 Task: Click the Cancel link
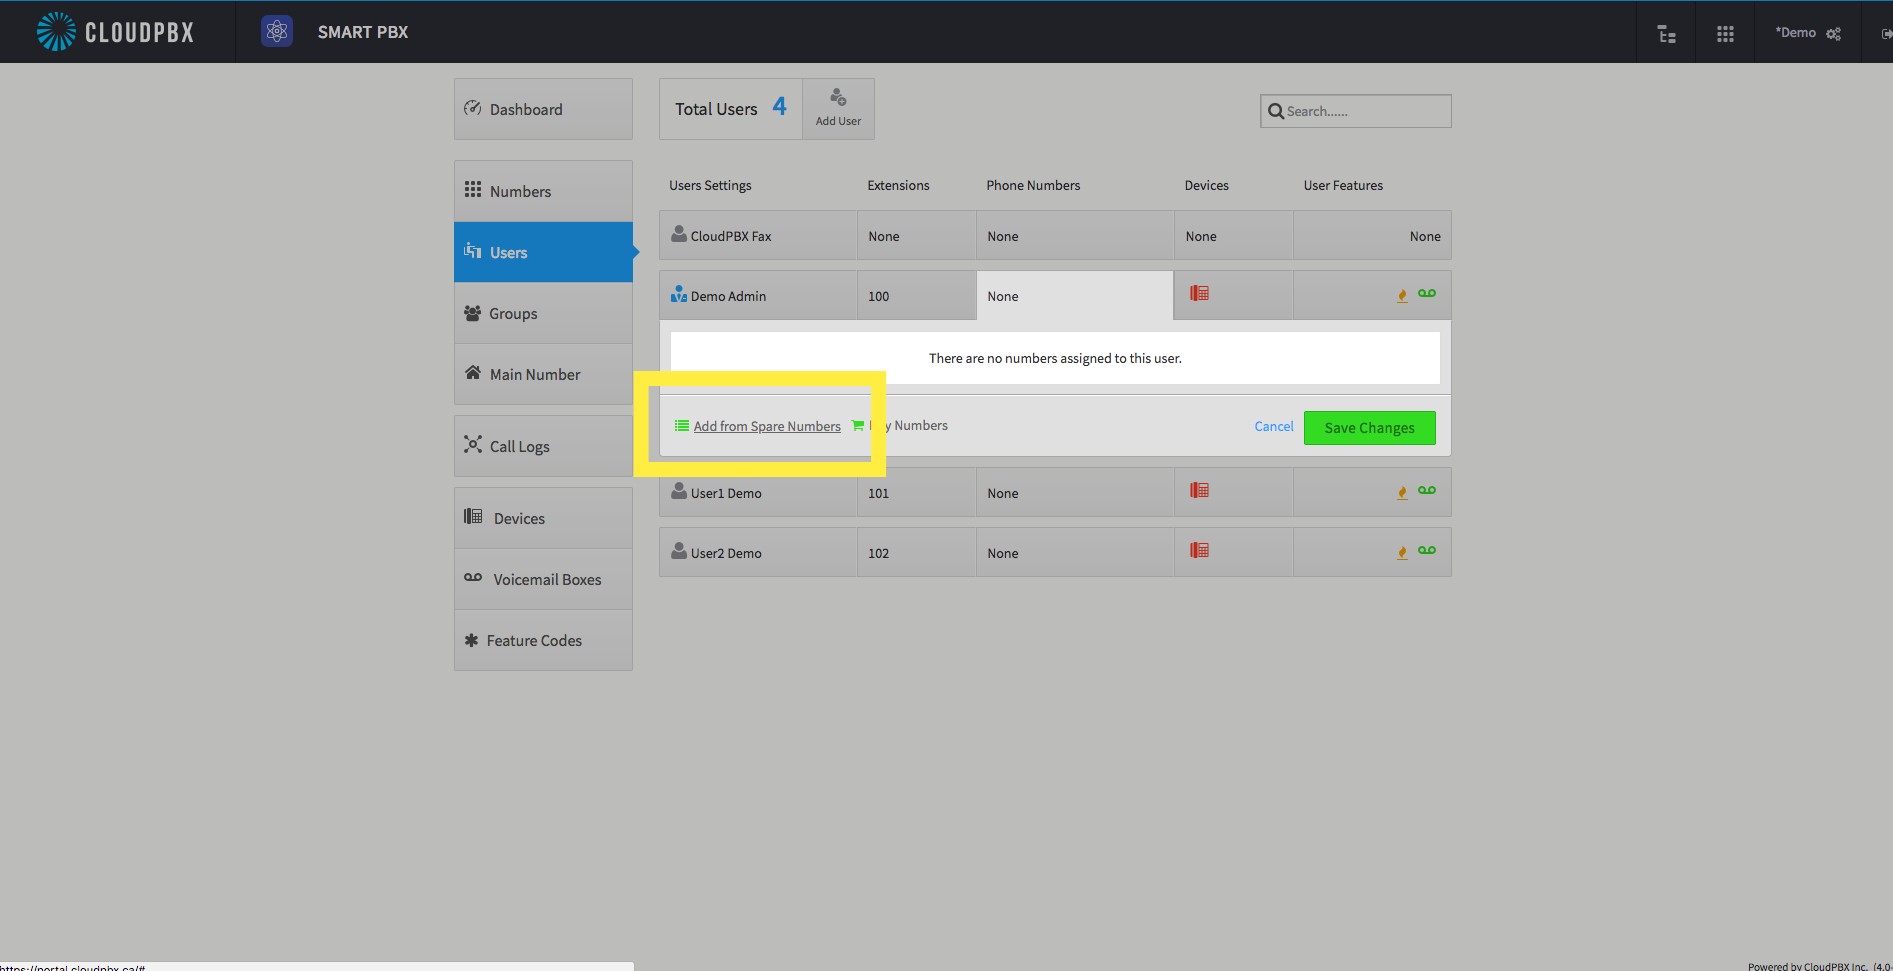pos(1274,426)
